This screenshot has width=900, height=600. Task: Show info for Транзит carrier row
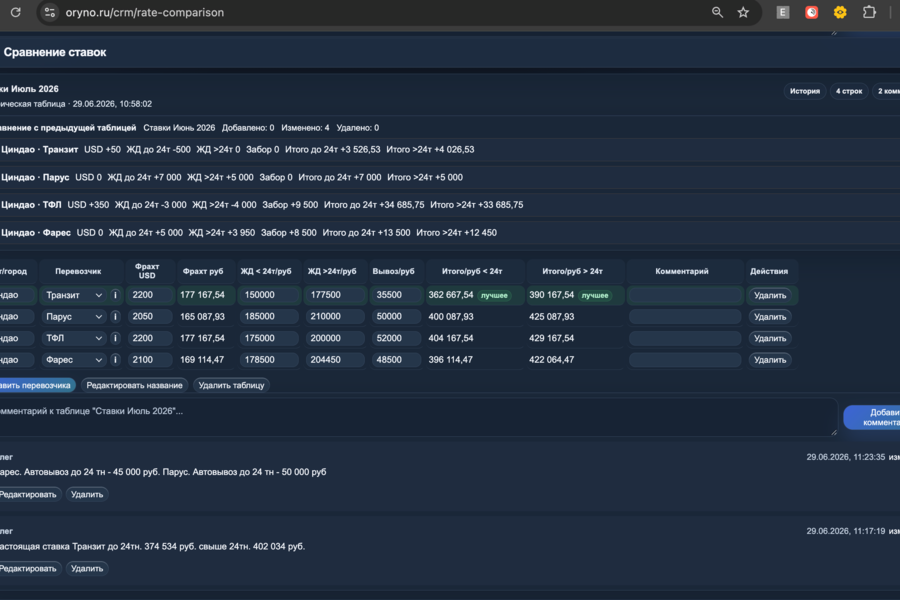(115, 295)
